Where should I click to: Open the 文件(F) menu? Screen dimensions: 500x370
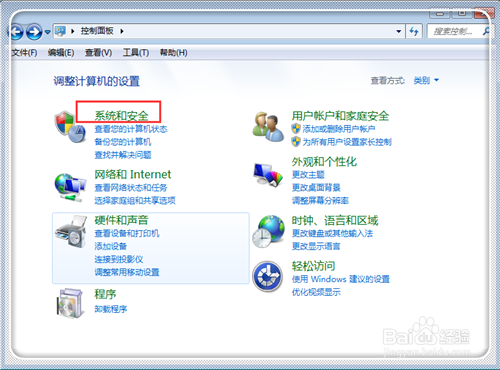pyautogui.click(x=24, y=53)
